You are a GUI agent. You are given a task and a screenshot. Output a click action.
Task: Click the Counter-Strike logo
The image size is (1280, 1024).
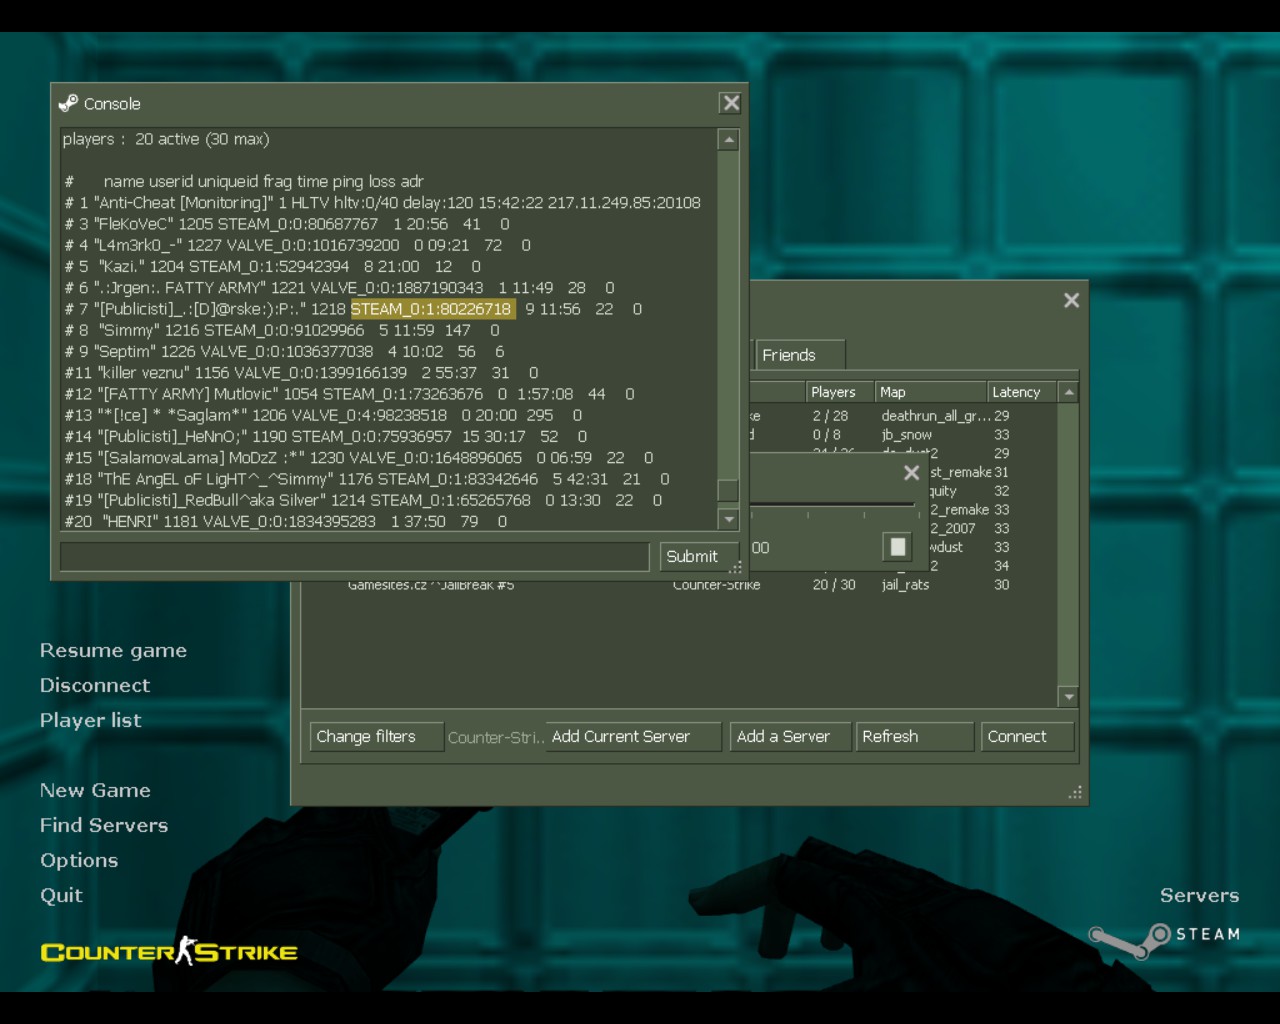[169, 951]
